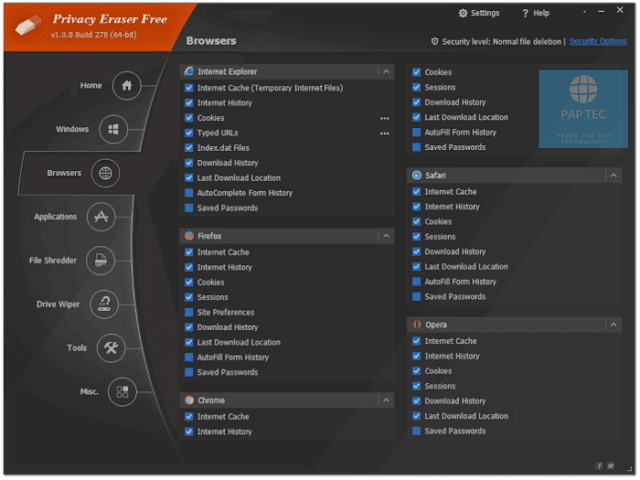
Task: Click the Safari compass icon
Action: pyautogui.click(x=416, y=176)
